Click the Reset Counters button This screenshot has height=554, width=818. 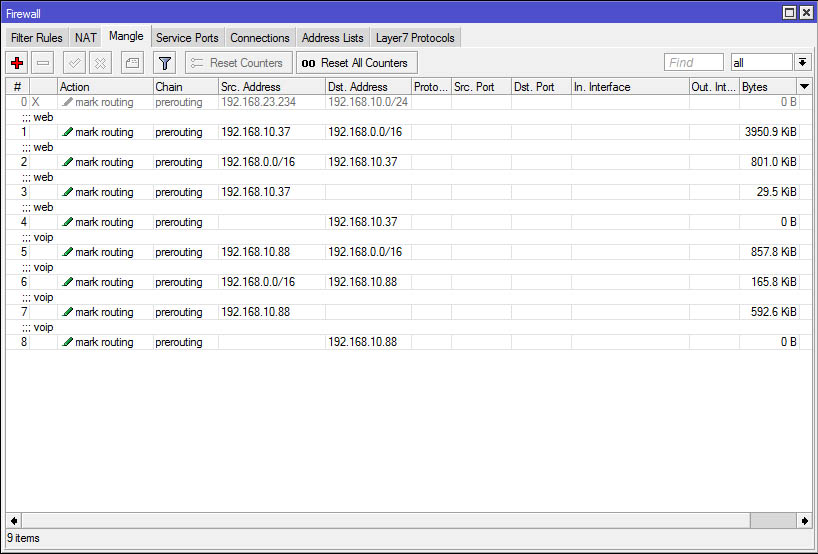click(x=238, y=63)
